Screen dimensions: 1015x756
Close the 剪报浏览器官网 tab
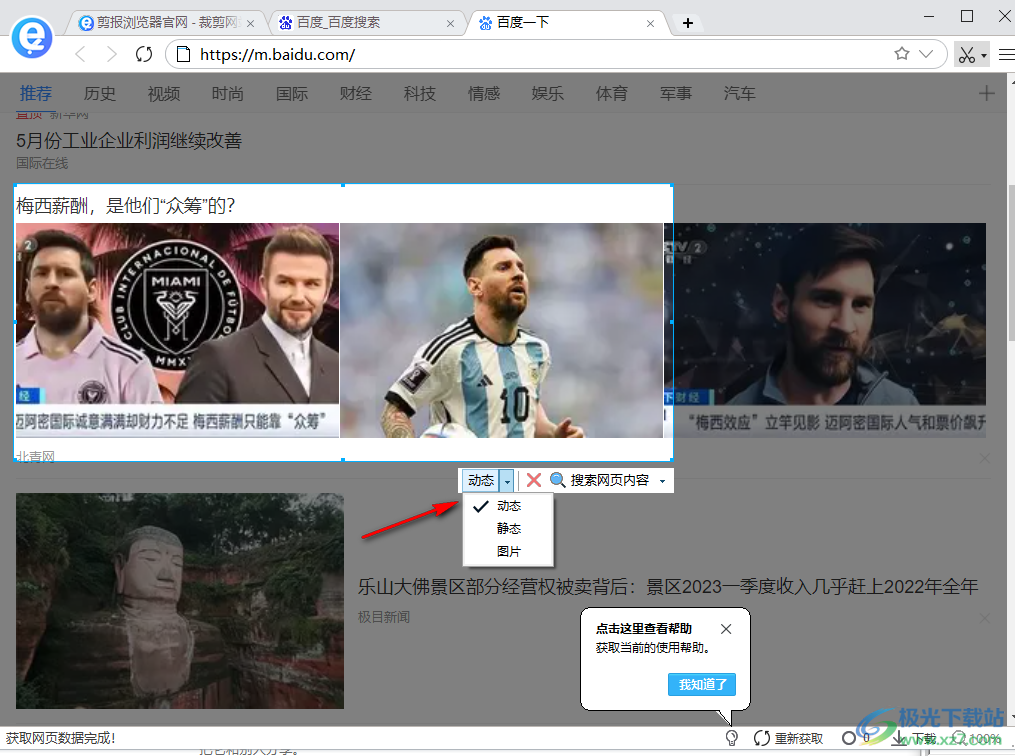coord(251,23)
